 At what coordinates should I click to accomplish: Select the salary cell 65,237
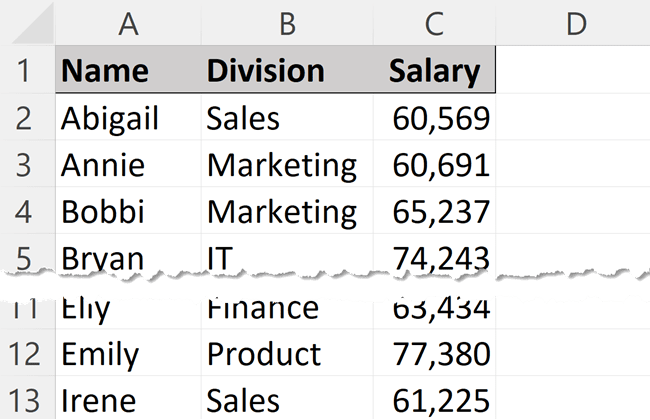(x=433, y=212)
